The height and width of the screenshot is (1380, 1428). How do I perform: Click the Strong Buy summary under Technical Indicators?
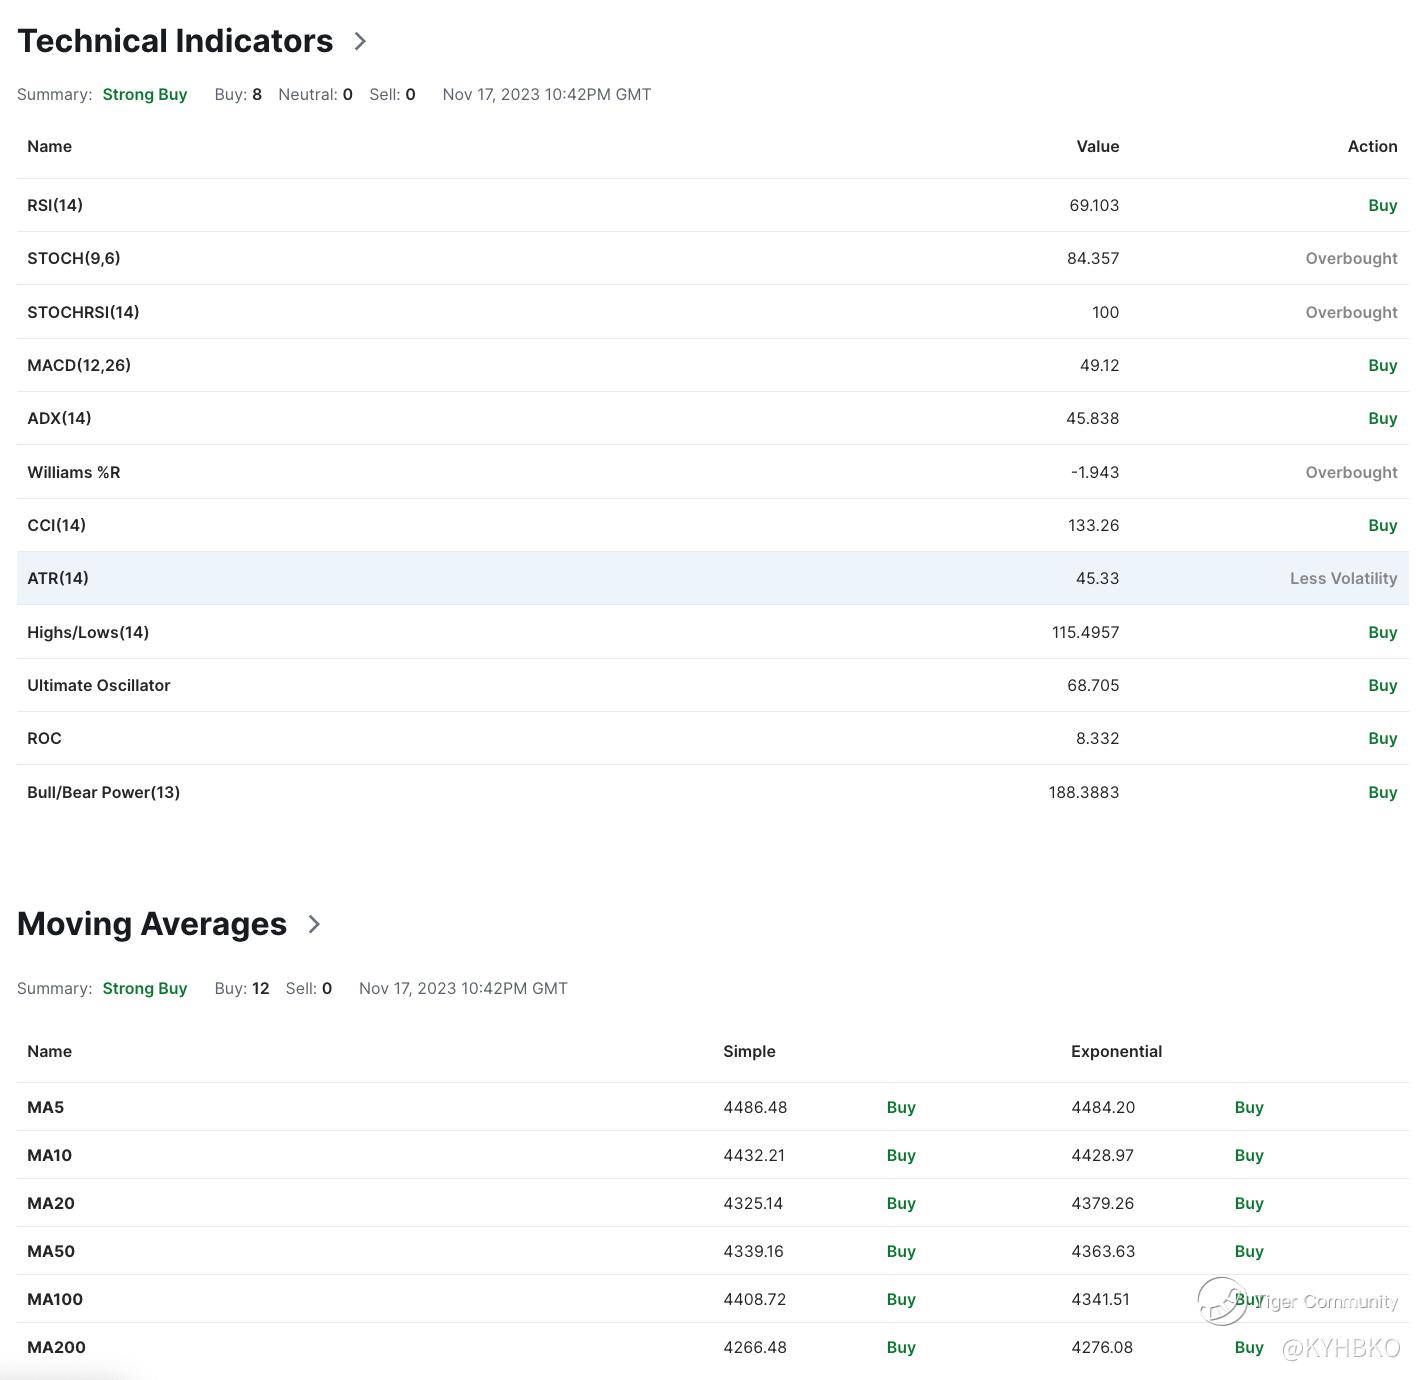coord(145,94)
